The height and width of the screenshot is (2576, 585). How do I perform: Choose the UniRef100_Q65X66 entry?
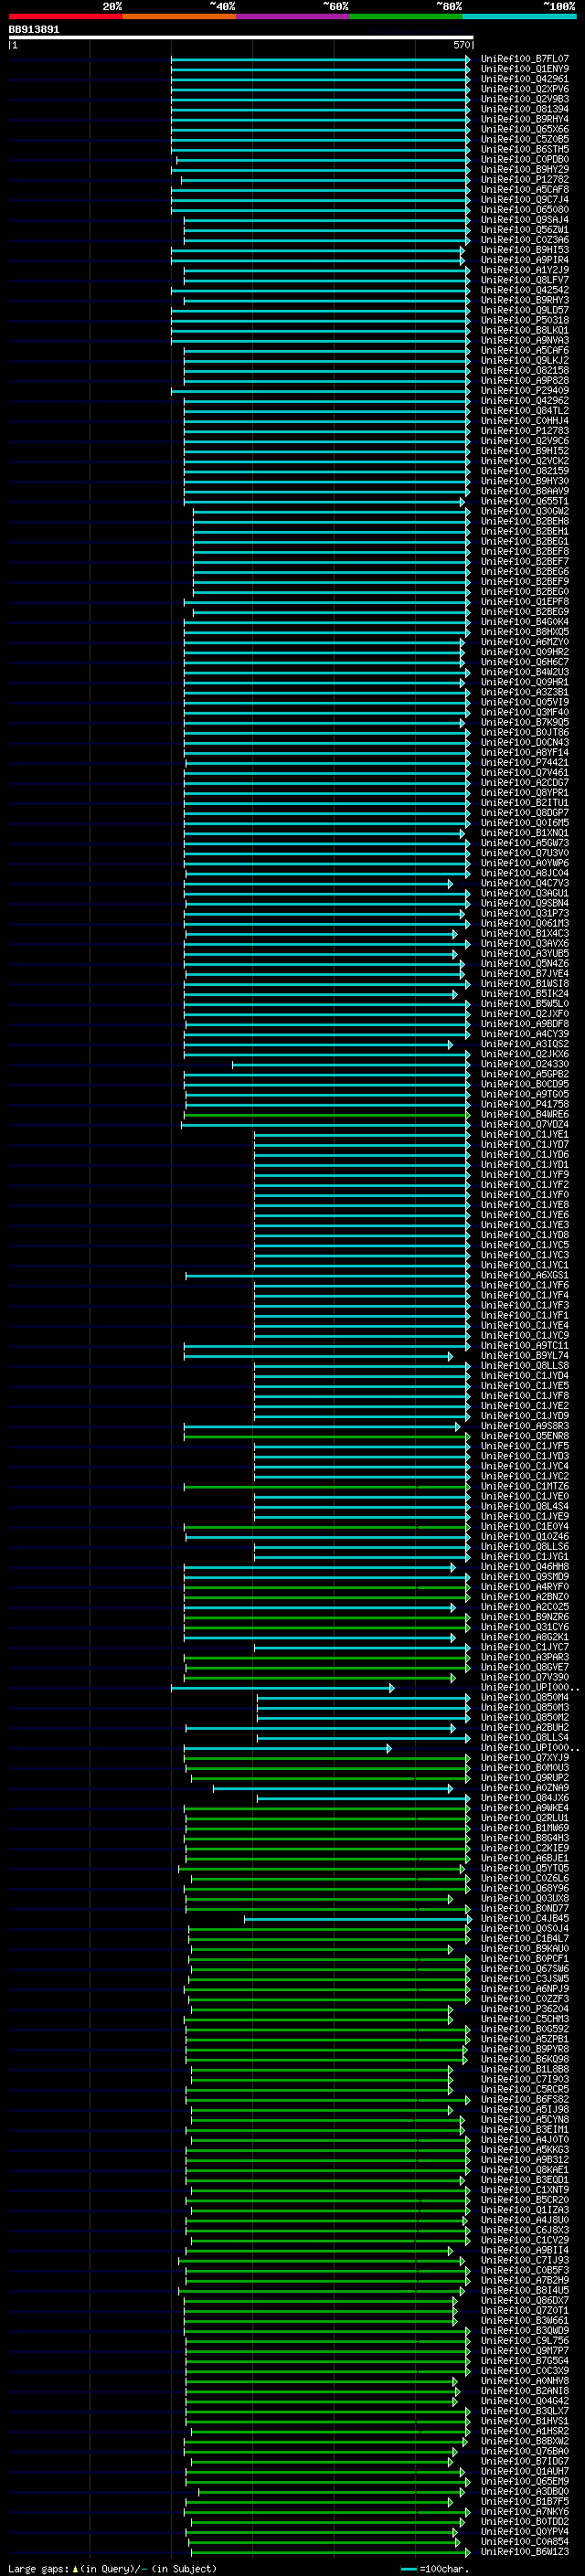pos(525,129)
